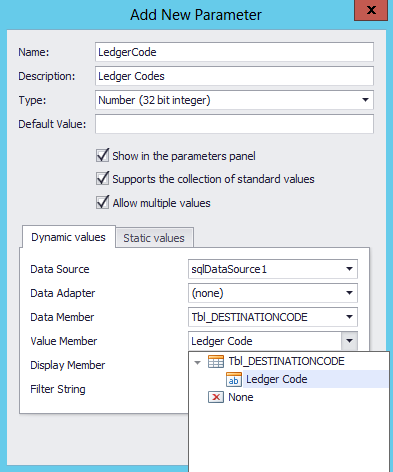The width and height of the screenshot is (393, 472).
Task: Click the Default Value input field
Action: pyautogui.click(x=234, y=124)
